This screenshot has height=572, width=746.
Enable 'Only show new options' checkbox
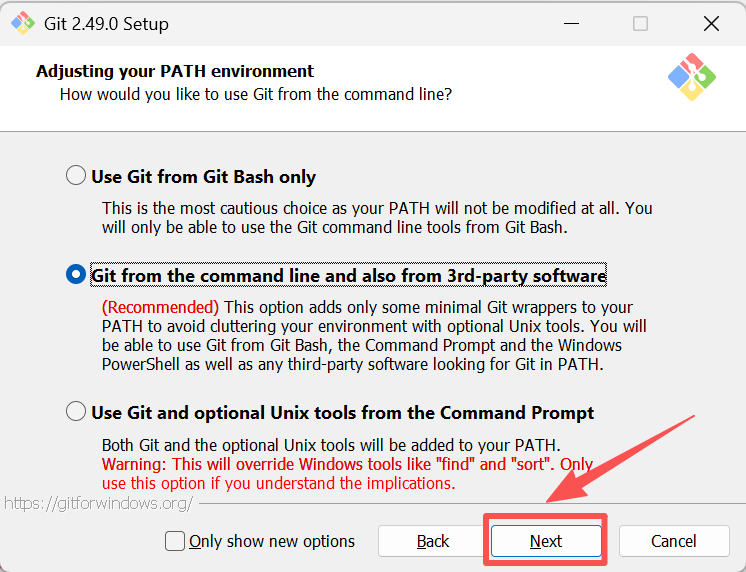[175, 541]
